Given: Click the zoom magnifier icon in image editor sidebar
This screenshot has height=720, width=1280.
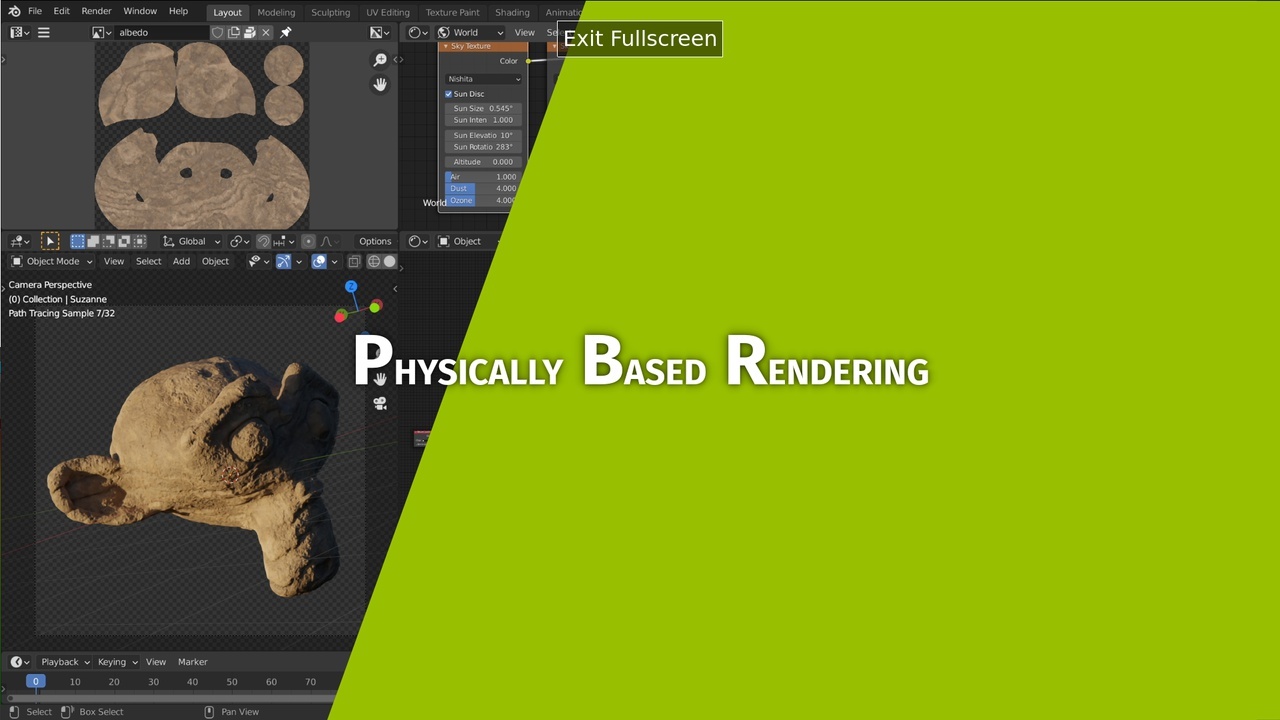Looking at the screenshot, I should tap(380, 60).
